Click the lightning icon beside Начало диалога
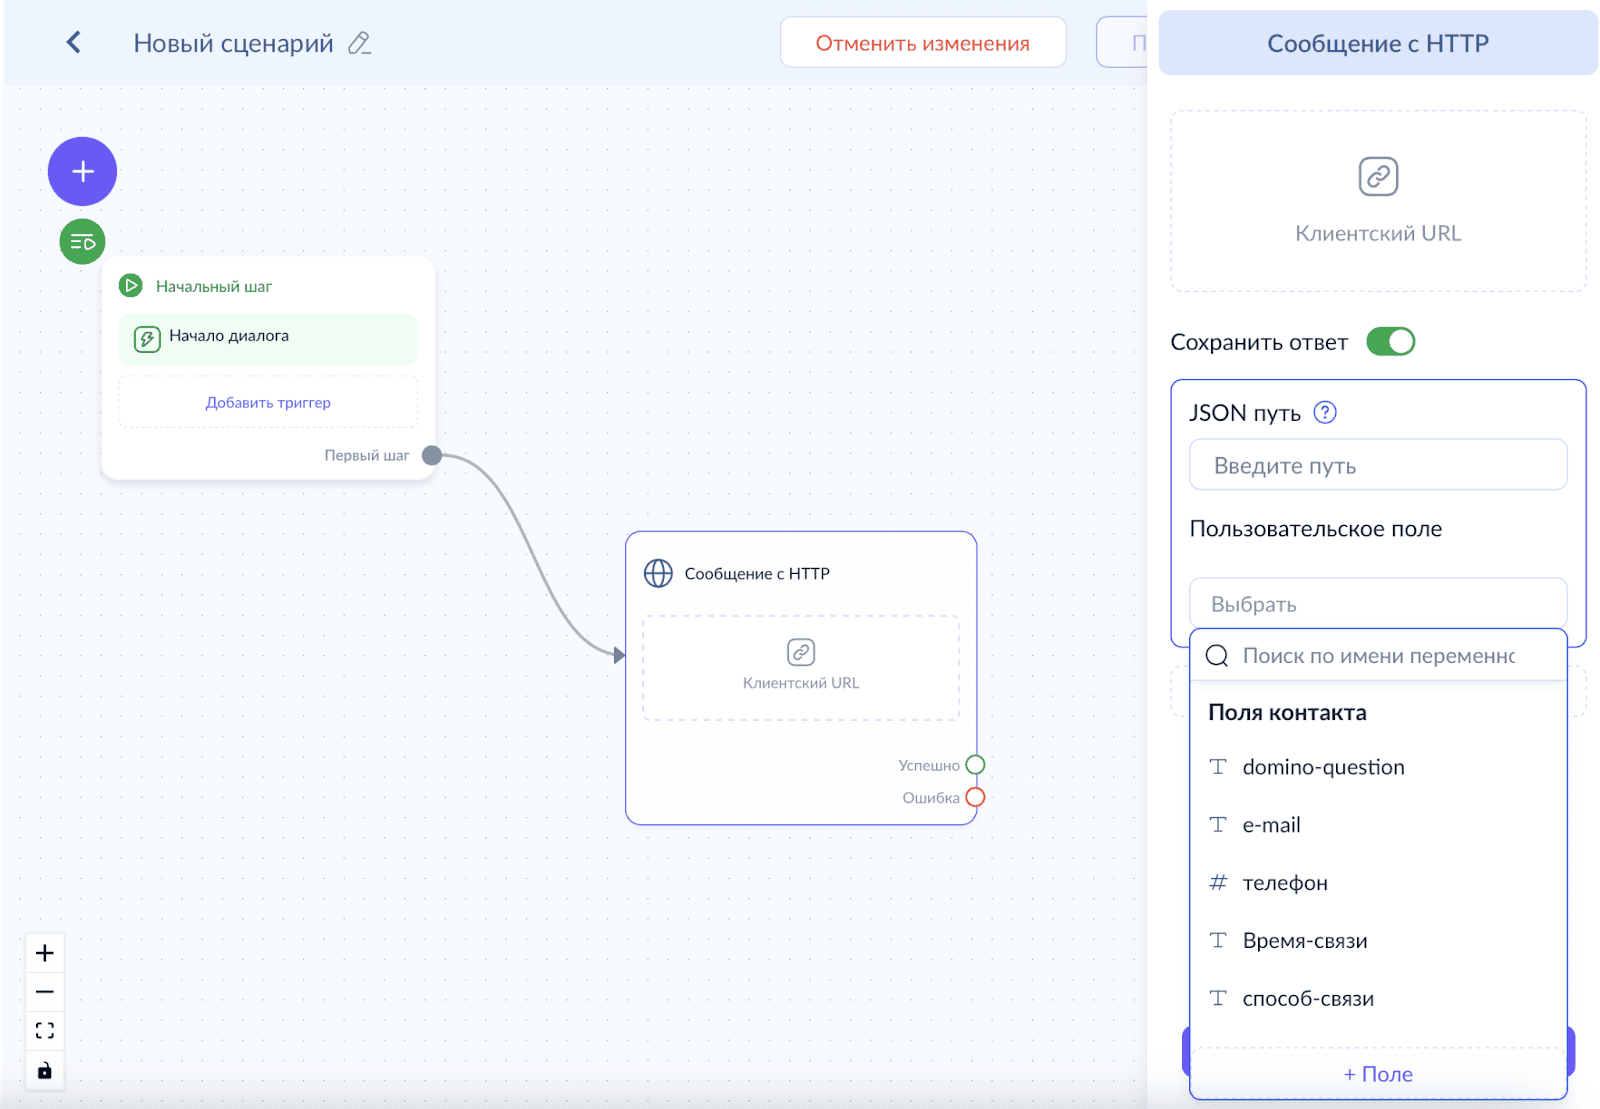This screenshot has width=1600, height=1109. point(147,339)
